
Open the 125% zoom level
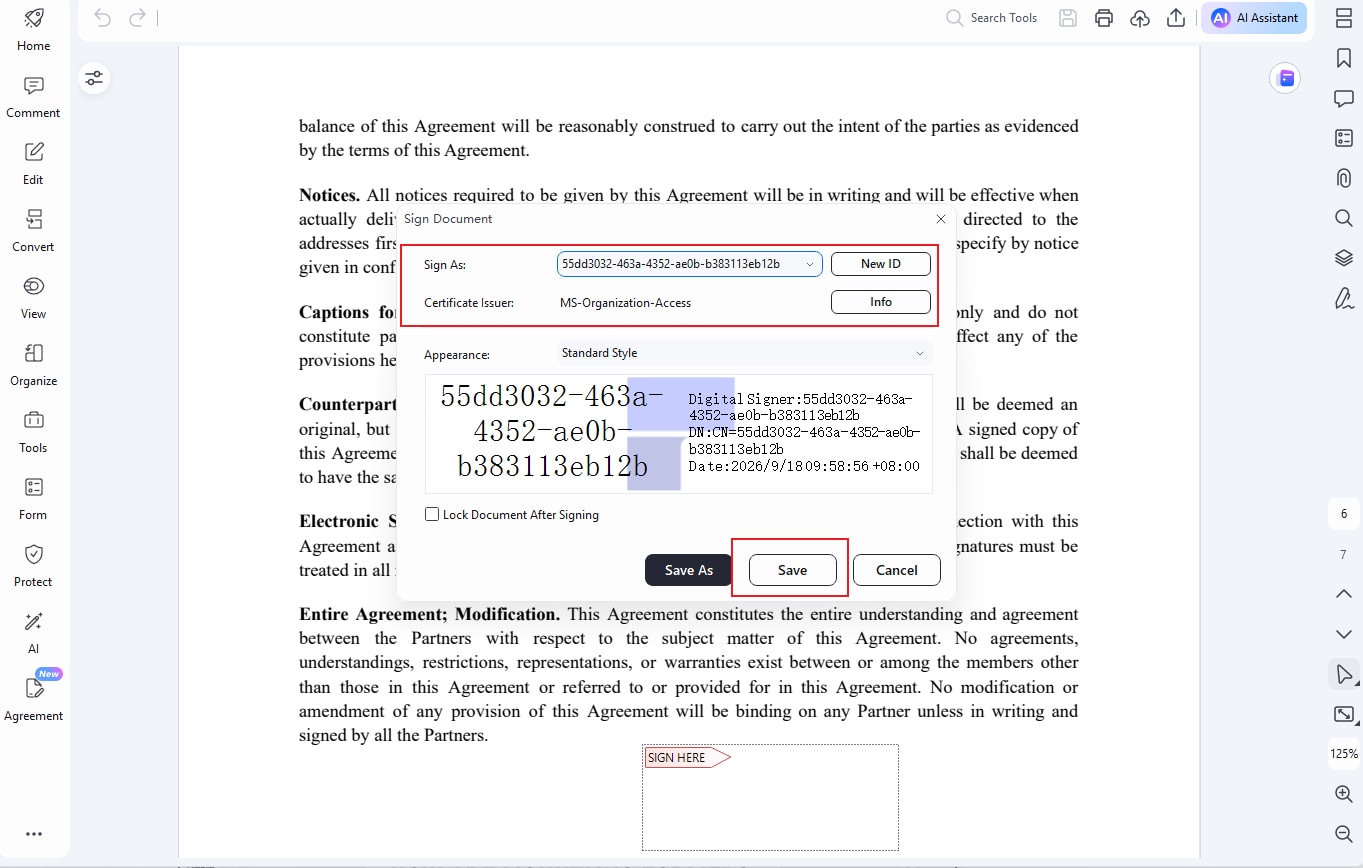point(1344,754)
